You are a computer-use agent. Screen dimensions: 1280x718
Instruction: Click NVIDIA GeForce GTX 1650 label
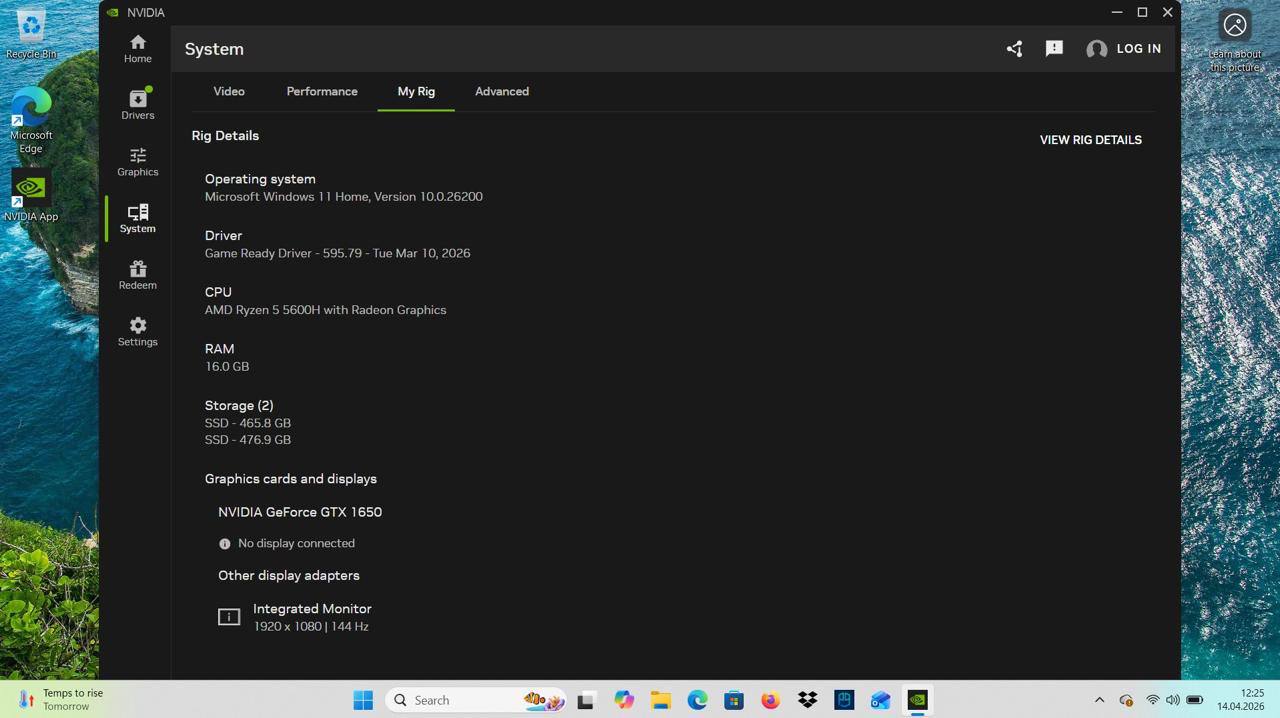click(300, 512)
